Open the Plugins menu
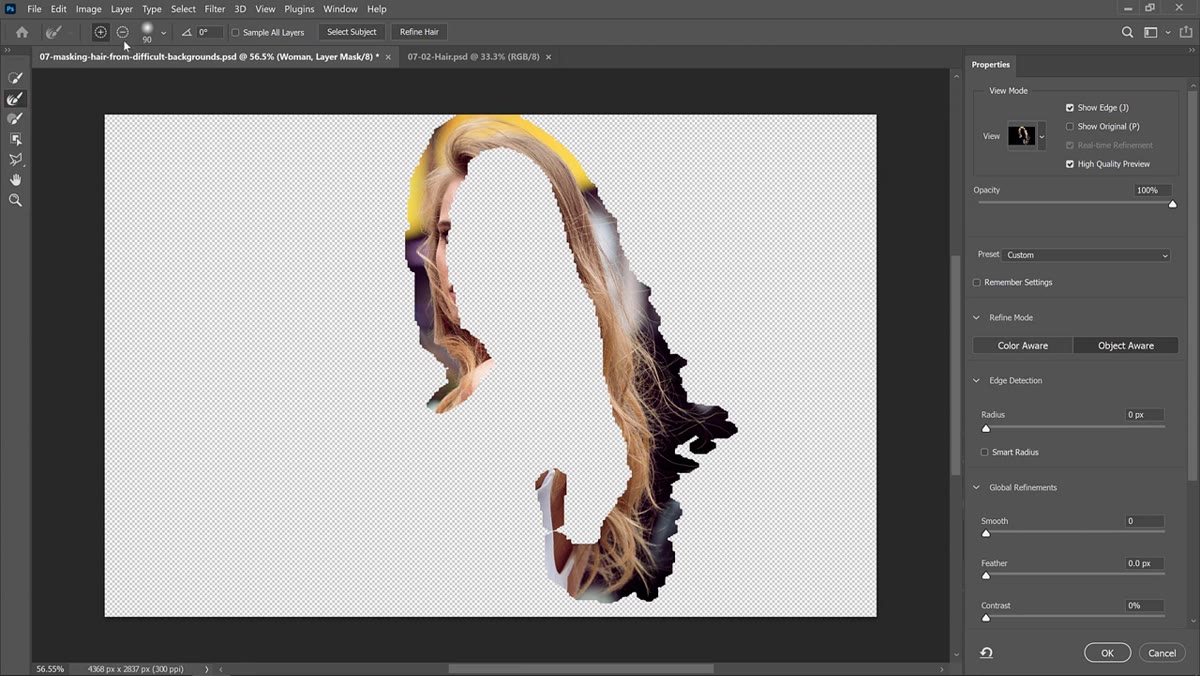This screenshot has height=676, width=1200. click(x=299, y=9)
